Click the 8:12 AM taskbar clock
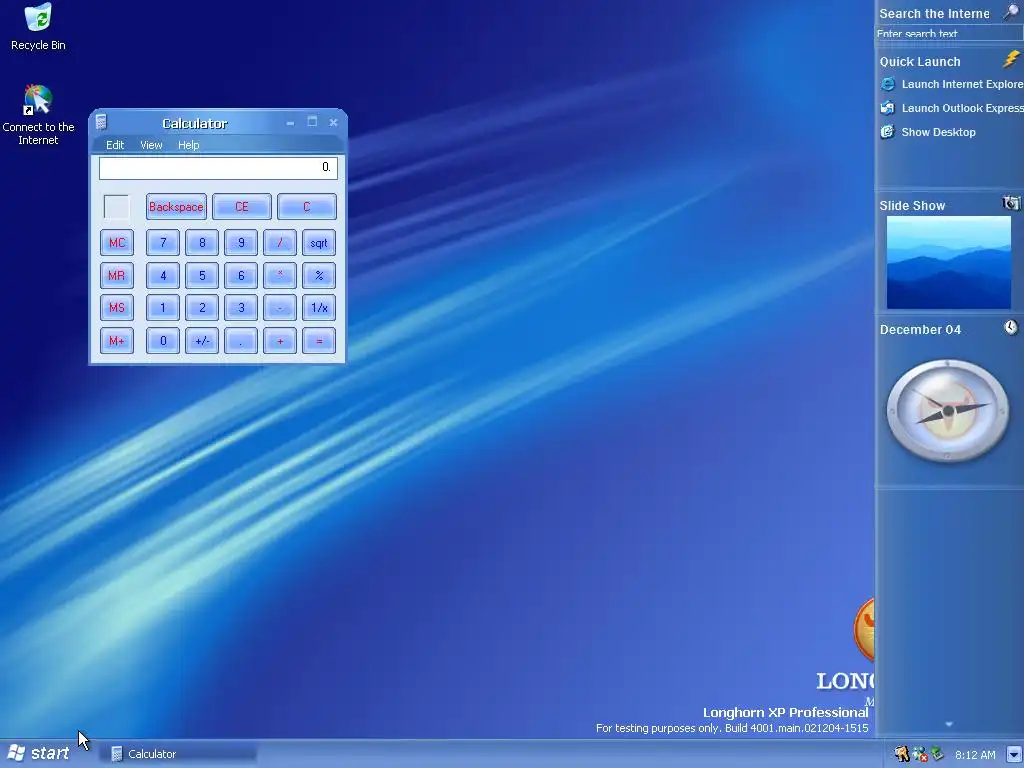Viewport: 1024px width, 768px height. [975, 755]
